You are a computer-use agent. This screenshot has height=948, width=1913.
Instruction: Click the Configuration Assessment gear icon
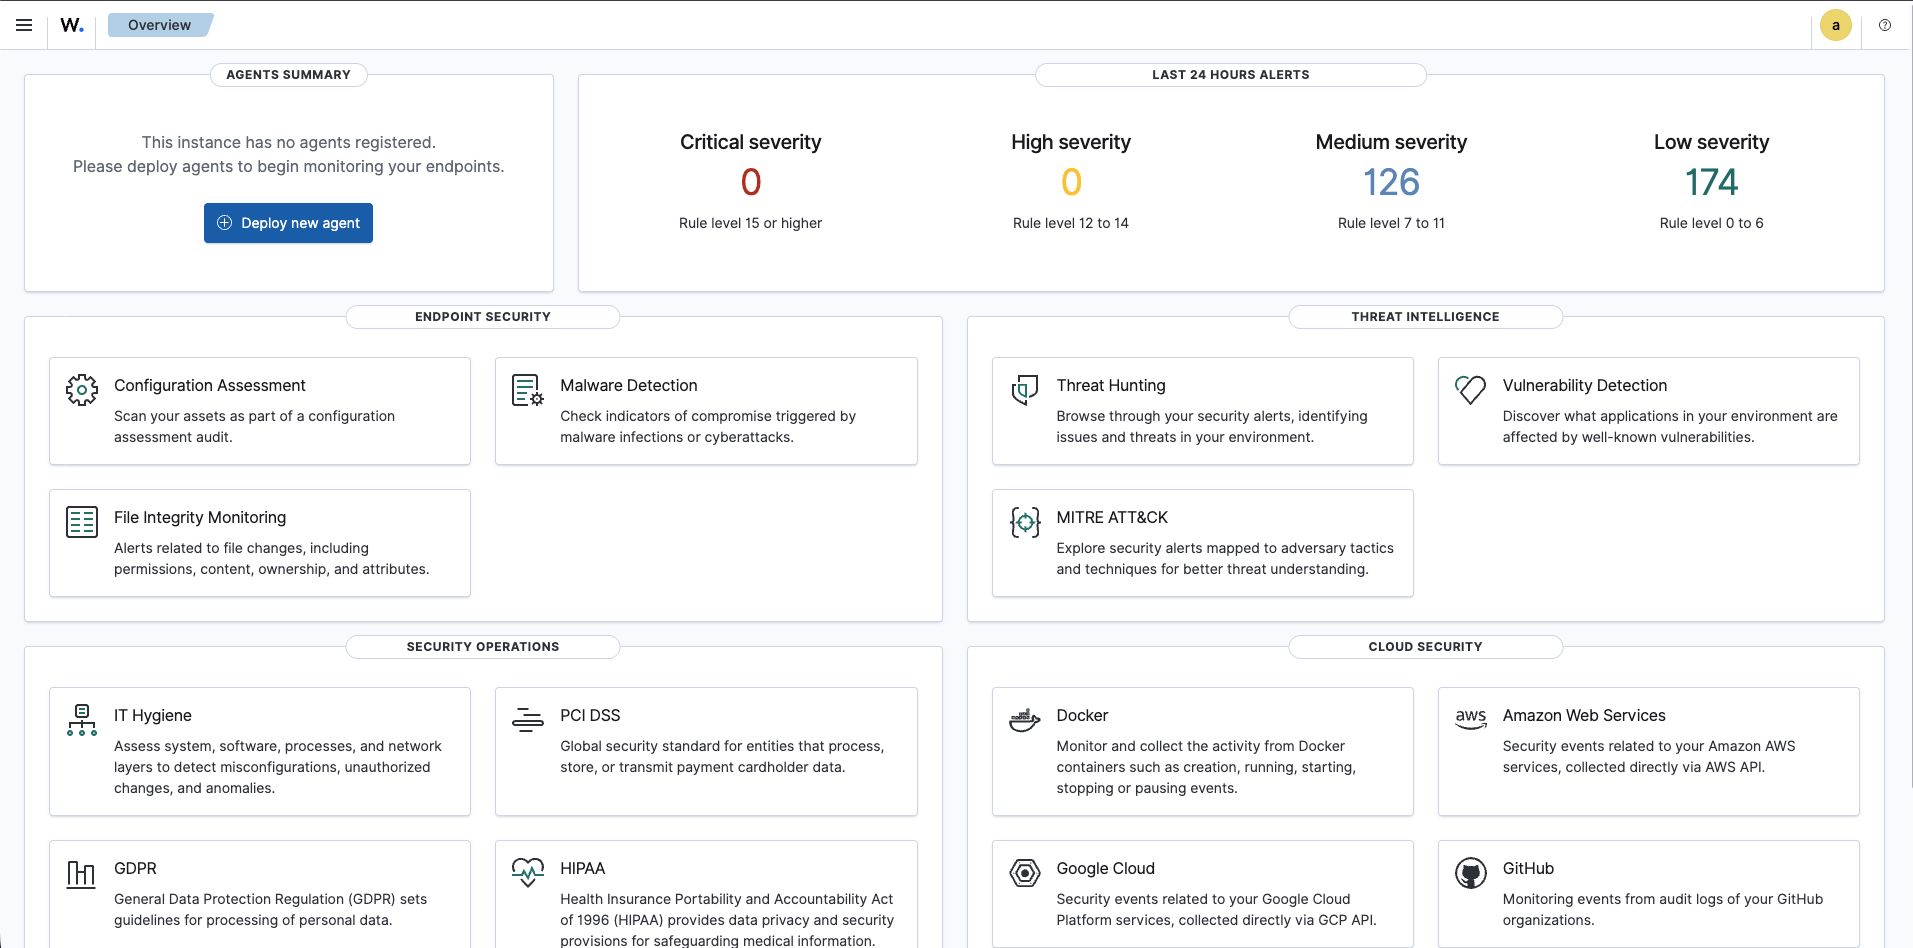pyautogui.click(x=82, y=390)
